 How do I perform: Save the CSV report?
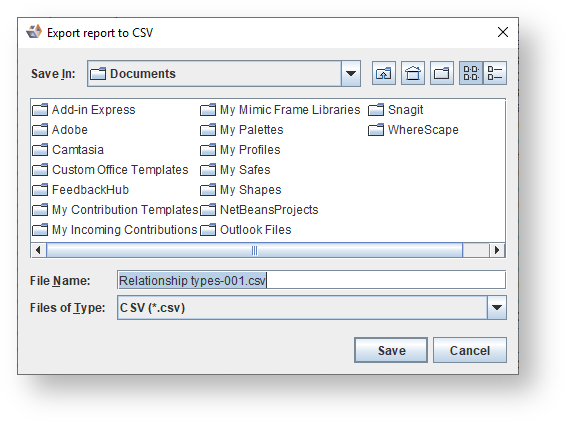coord(391,350)
